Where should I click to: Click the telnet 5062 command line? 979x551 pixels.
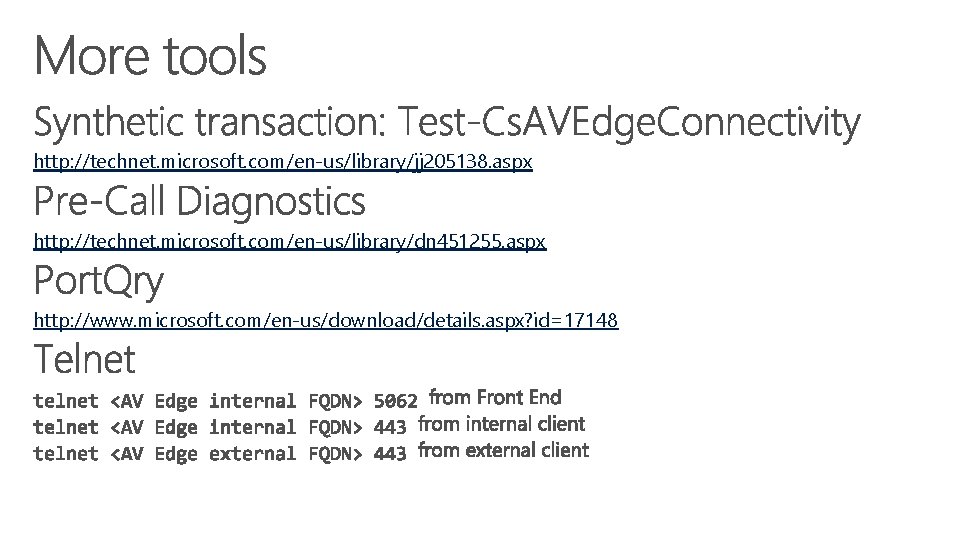[225, 401]
